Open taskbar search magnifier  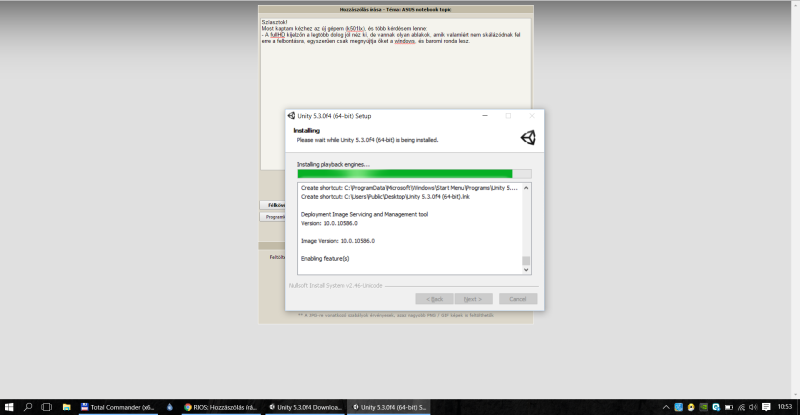coord(28,407)
